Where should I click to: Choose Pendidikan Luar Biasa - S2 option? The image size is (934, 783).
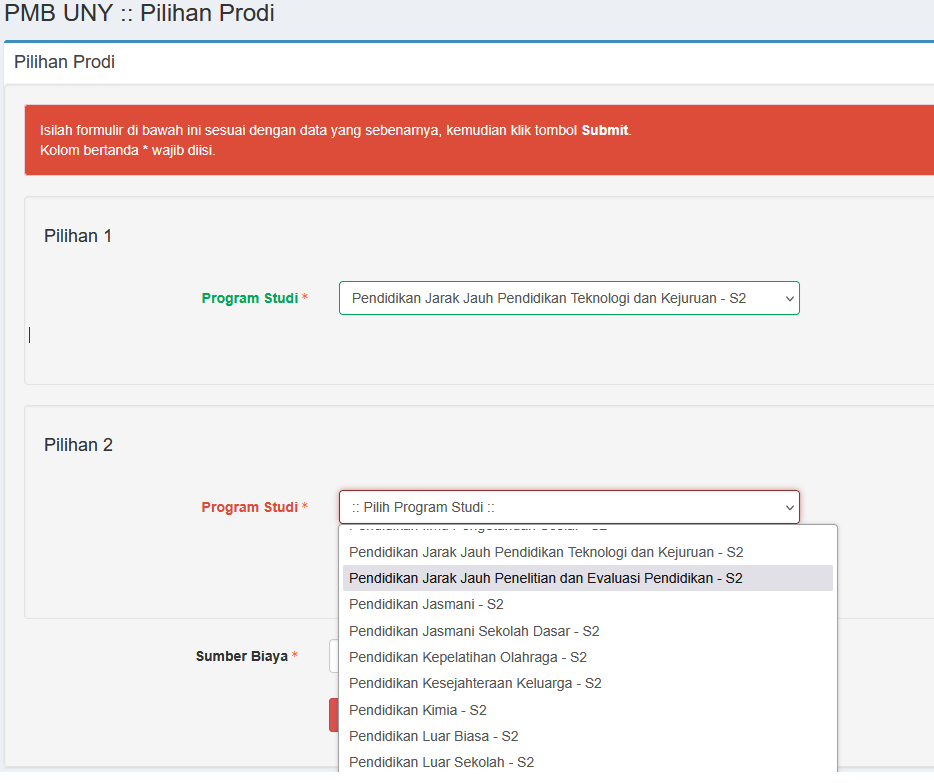pyautogui.click(x=434, y=736)
